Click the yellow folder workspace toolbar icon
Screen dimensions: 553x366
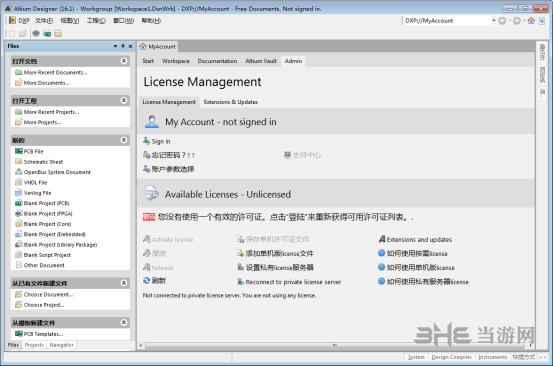coord(58,34)
